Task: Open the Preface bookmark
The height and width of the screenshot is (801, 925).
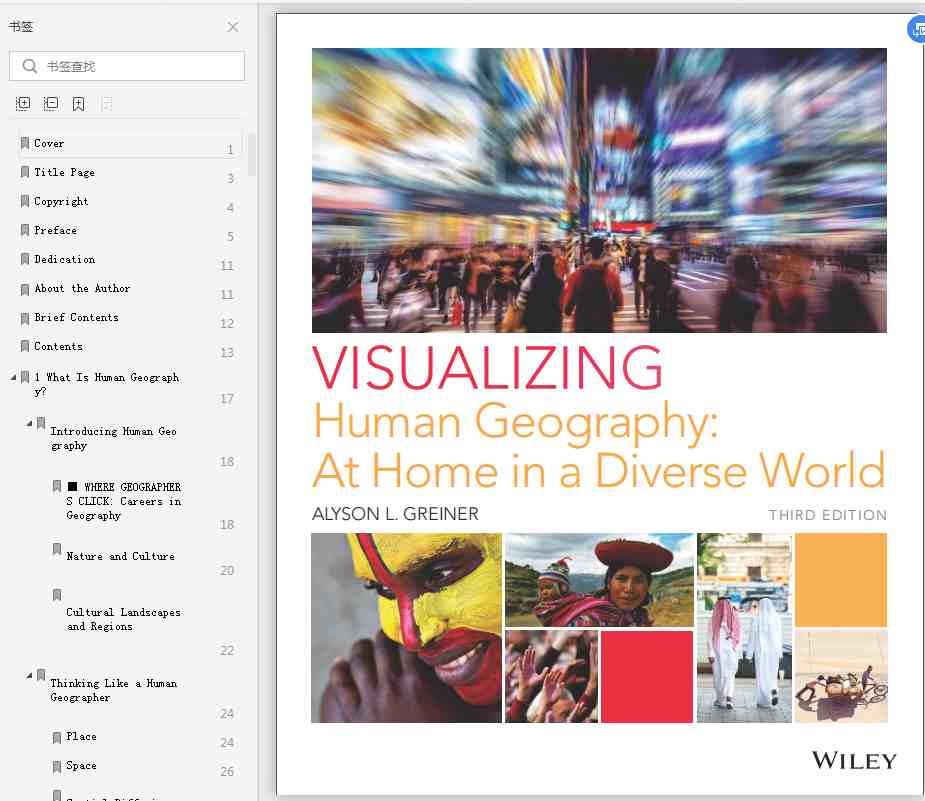Action: (x=55, y=230)
